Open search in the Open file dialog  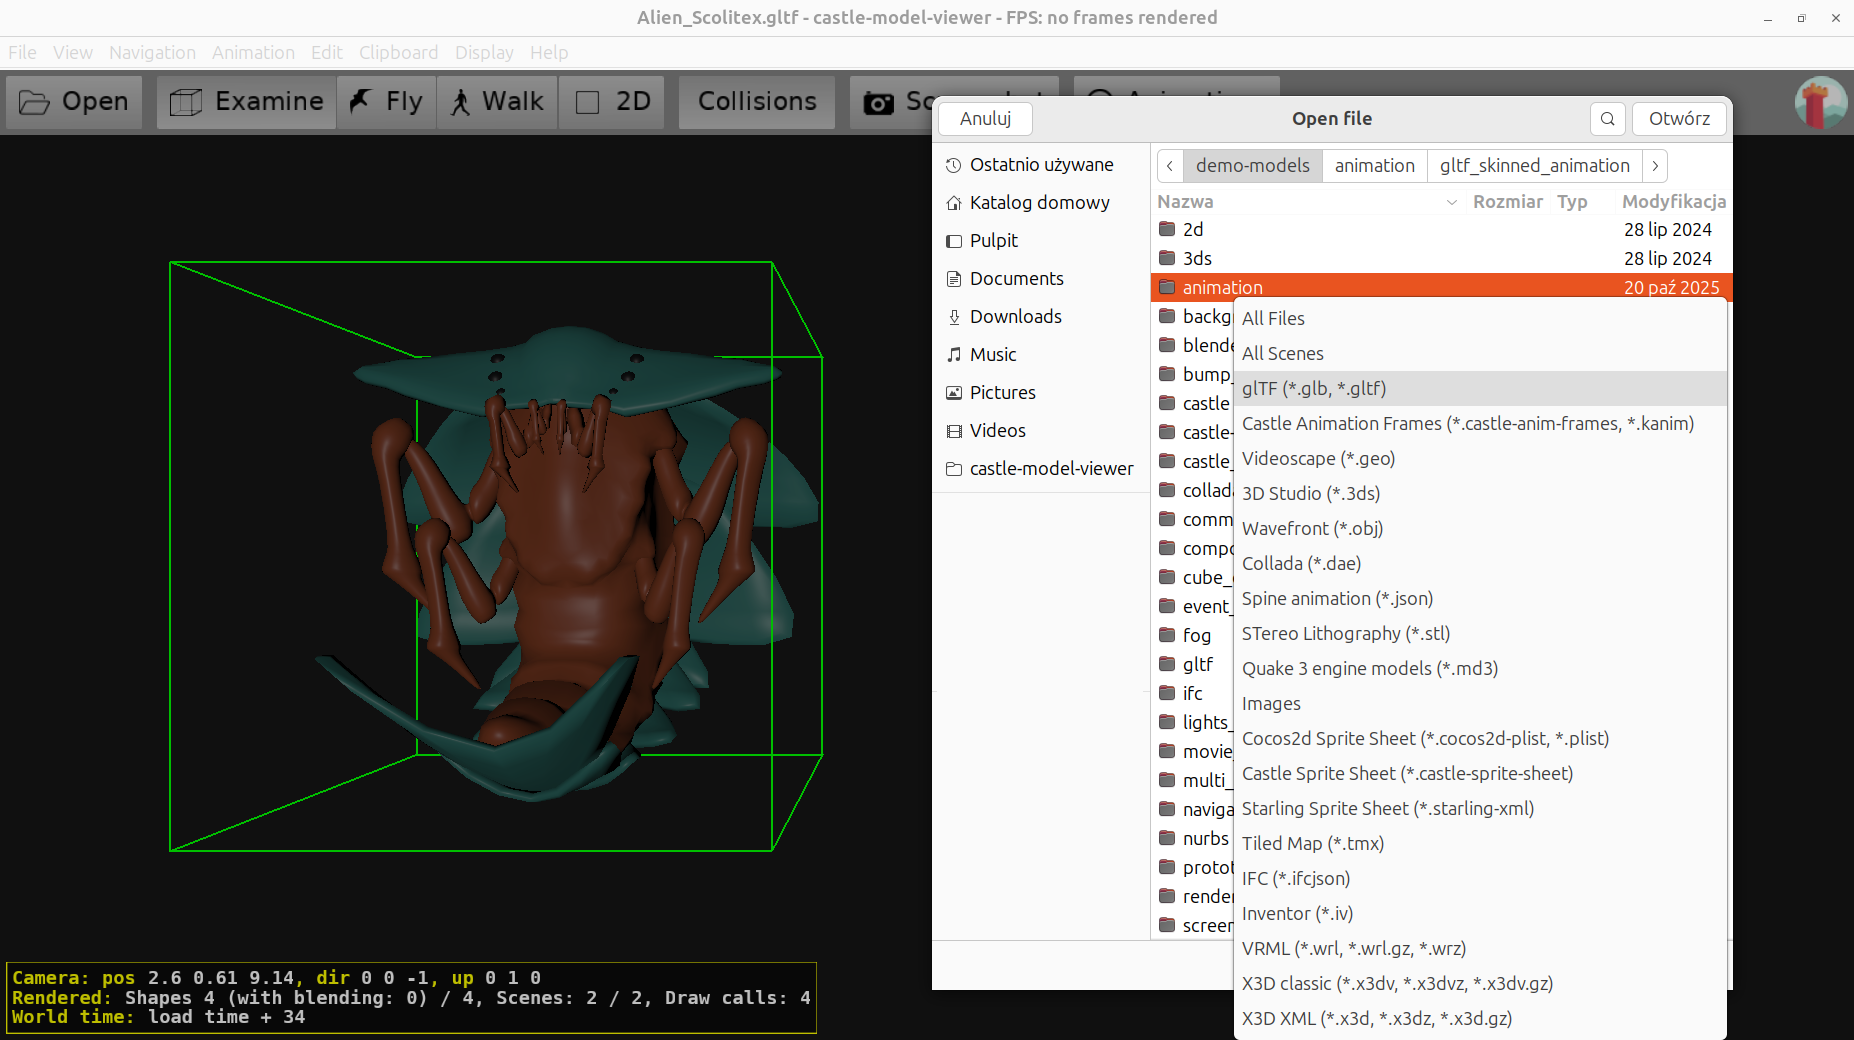coord(1607,118)
